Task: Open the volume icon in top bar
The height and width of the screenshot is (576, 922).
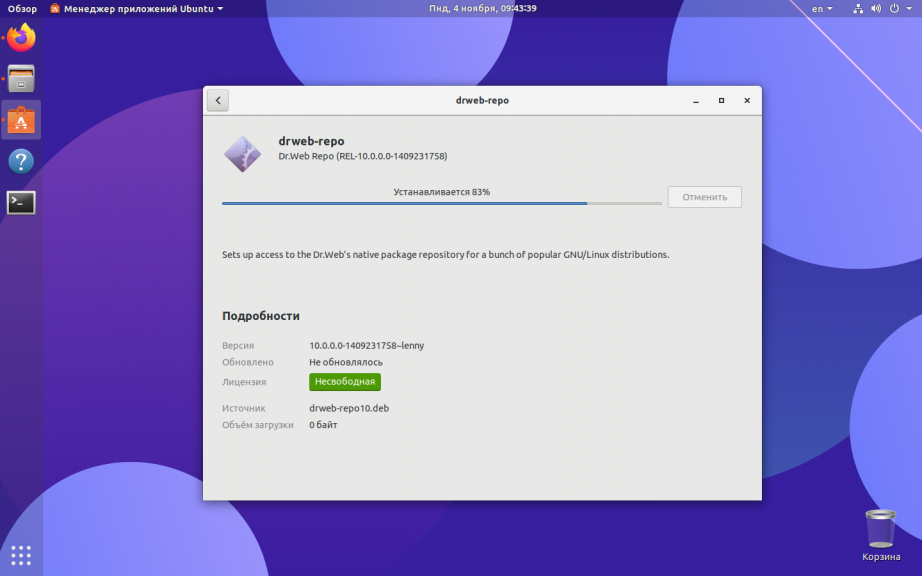Action: click(x=876, y=9)
